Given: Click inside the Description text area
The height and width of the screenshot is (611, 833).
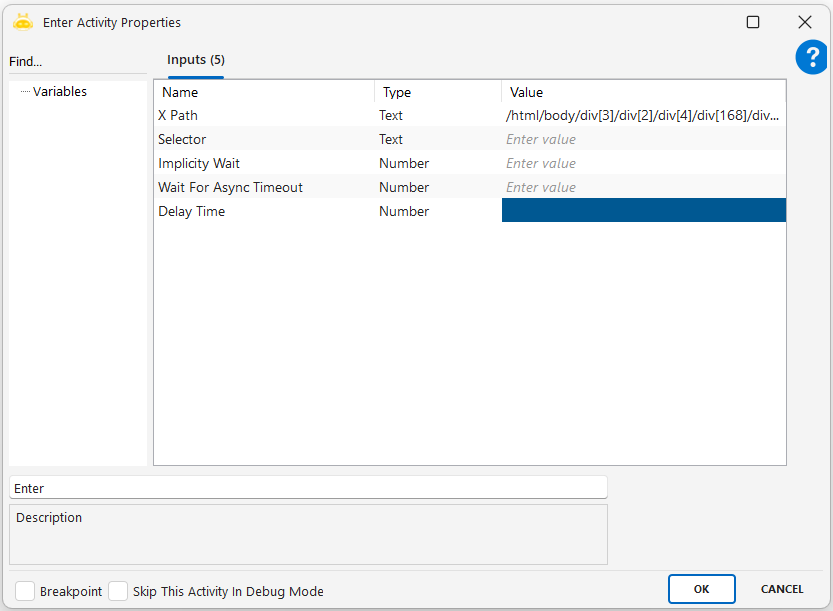Looking at the screenshot, I should click(308, 539).
